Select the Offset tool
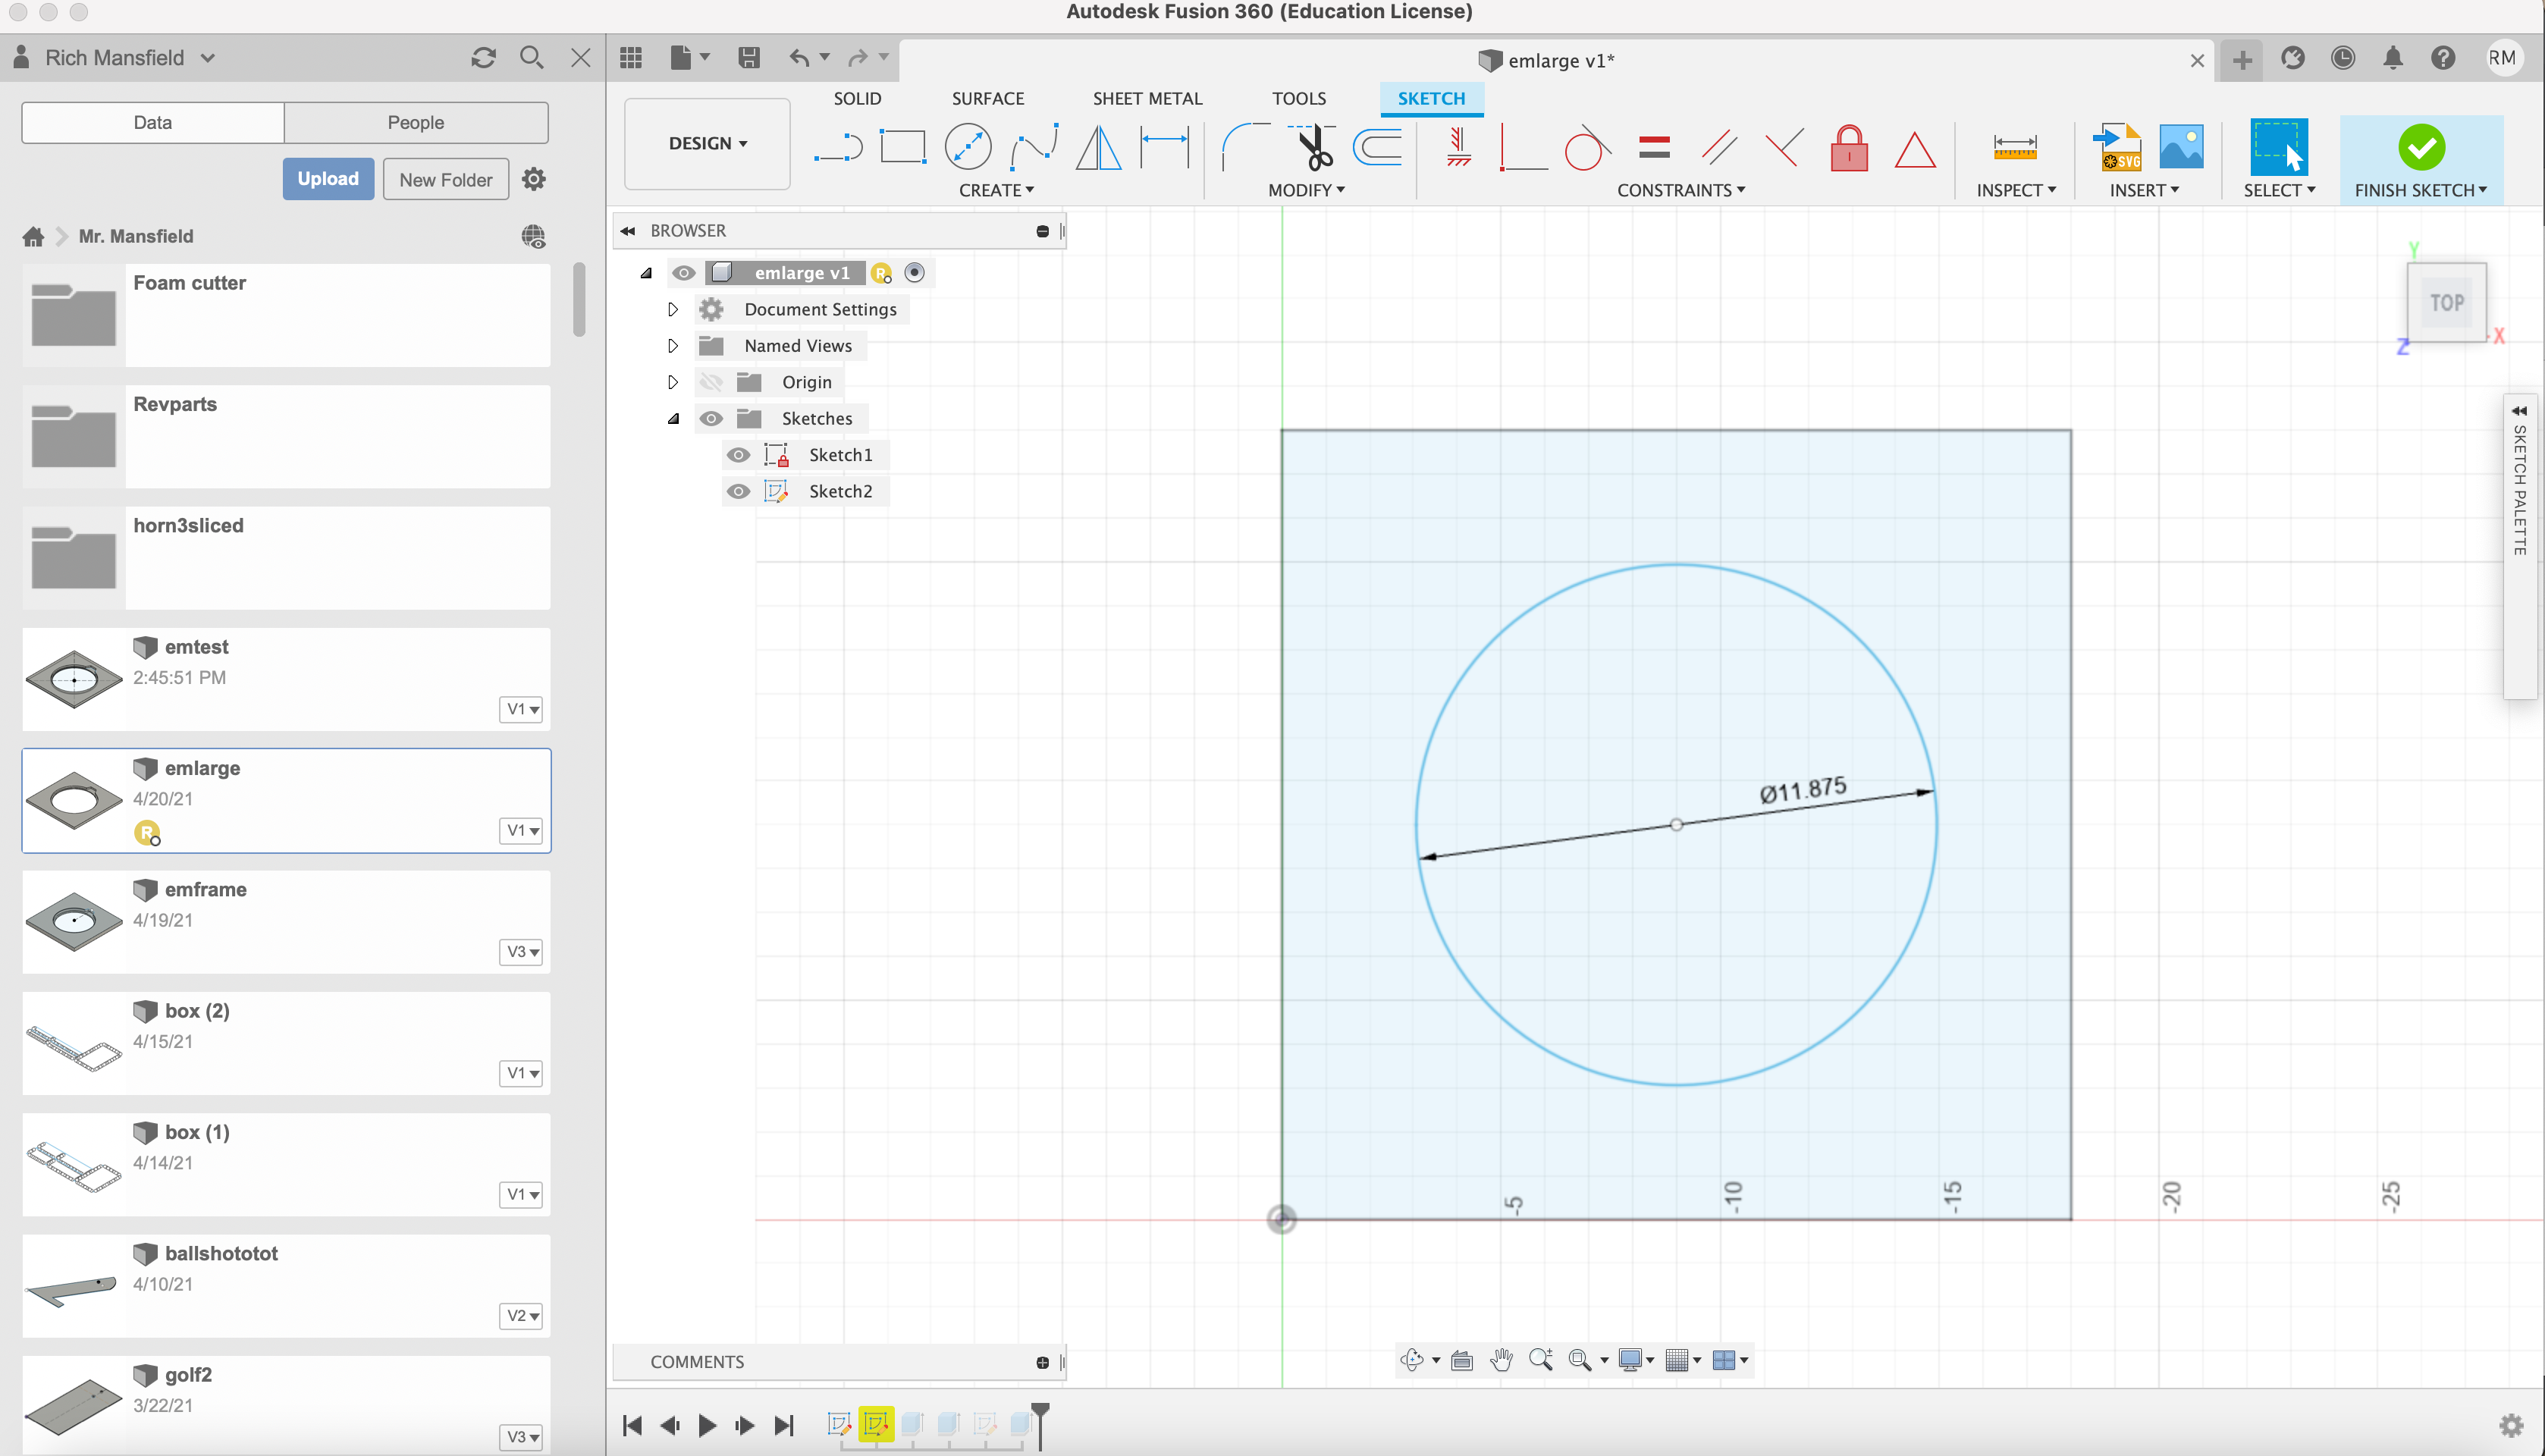This screenshot has width=2545, height=1456. point(1378,148)
